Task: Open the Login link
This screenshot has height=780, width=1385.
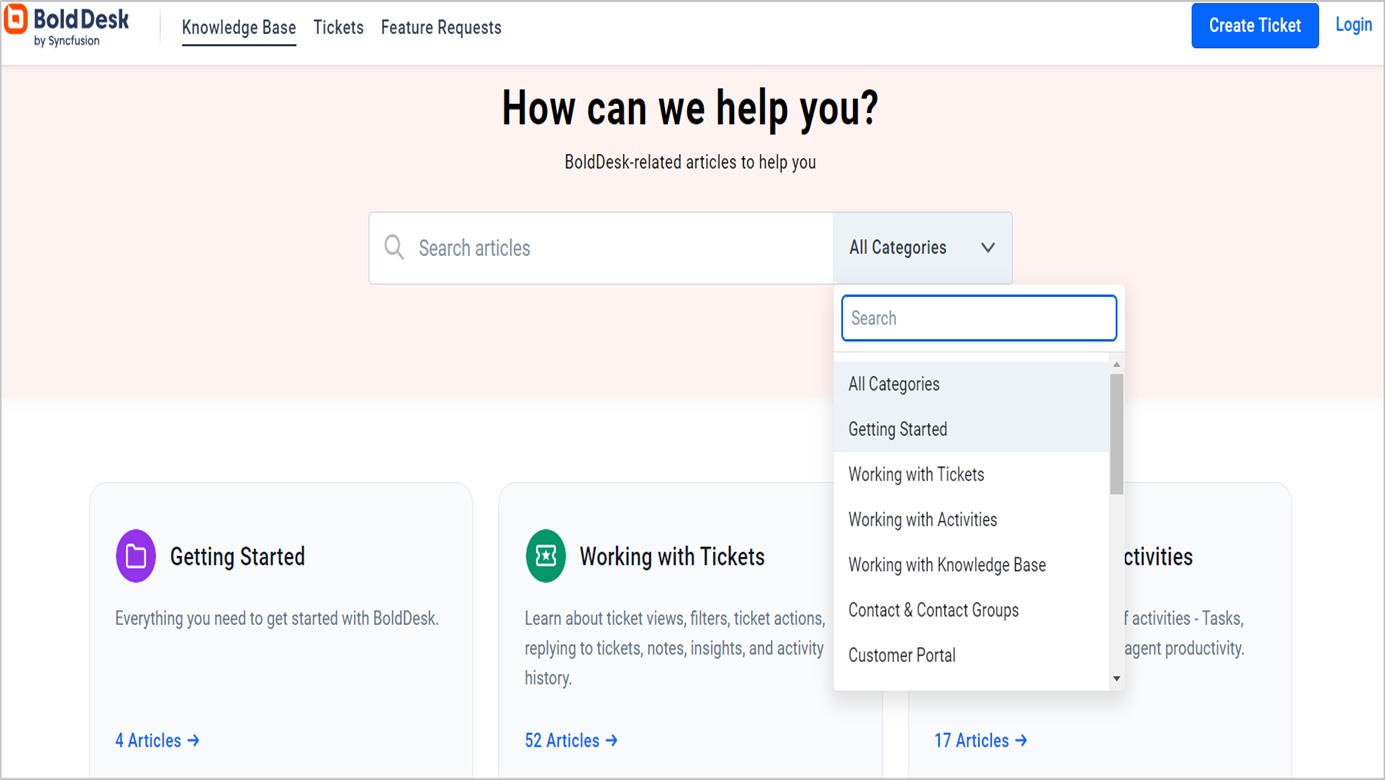Action: click(1353, 25)
